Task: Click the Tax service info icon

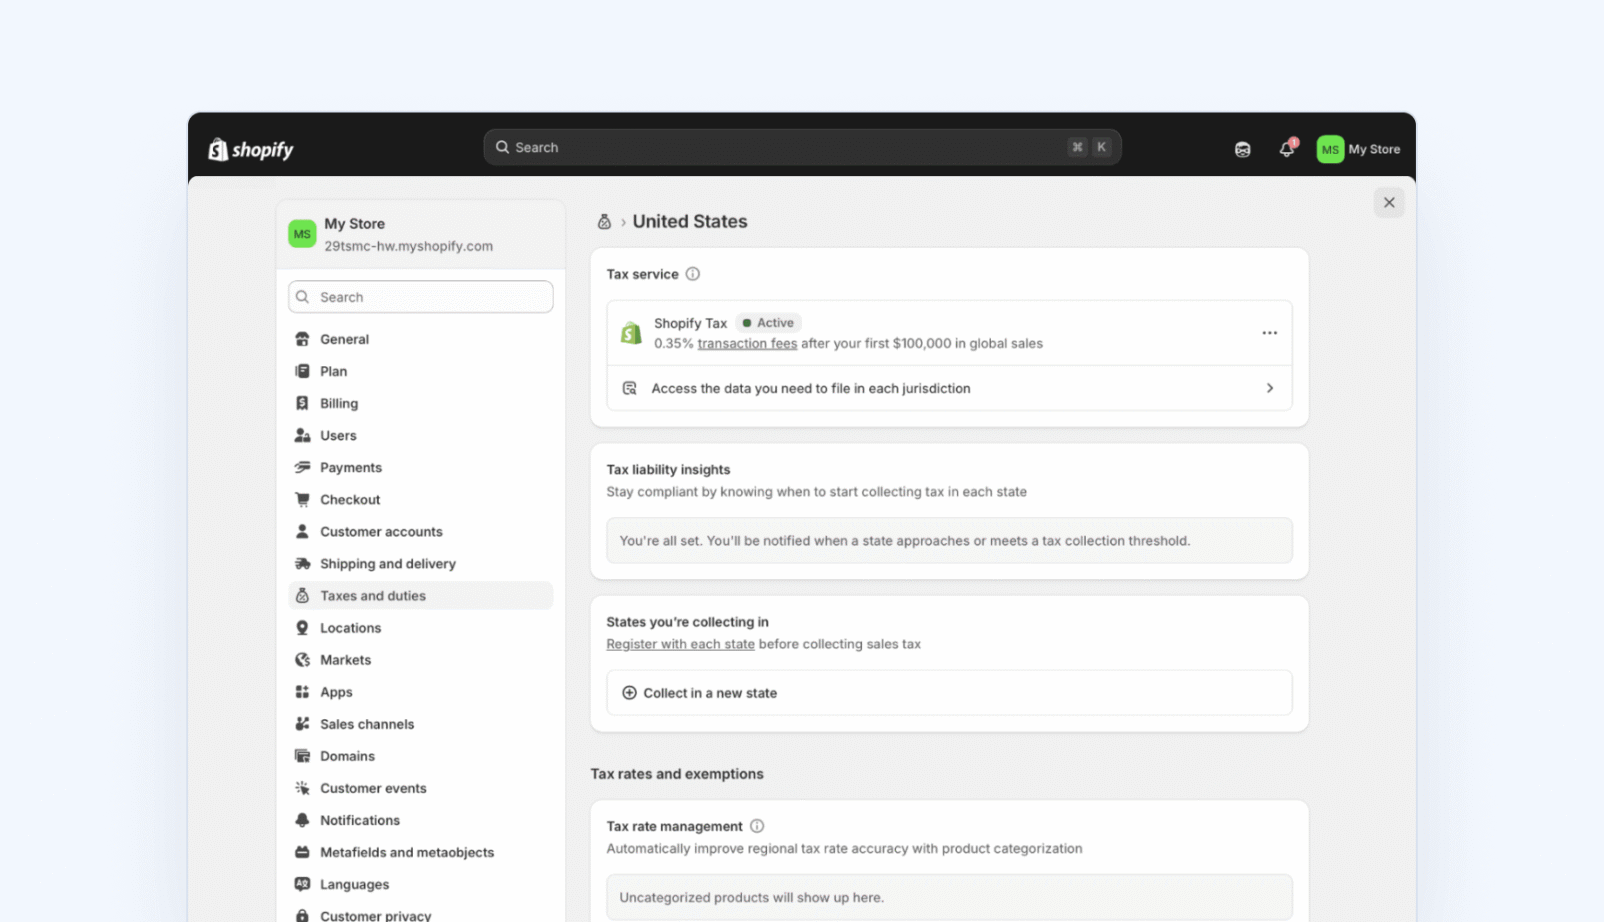Action: pos(692,274)
